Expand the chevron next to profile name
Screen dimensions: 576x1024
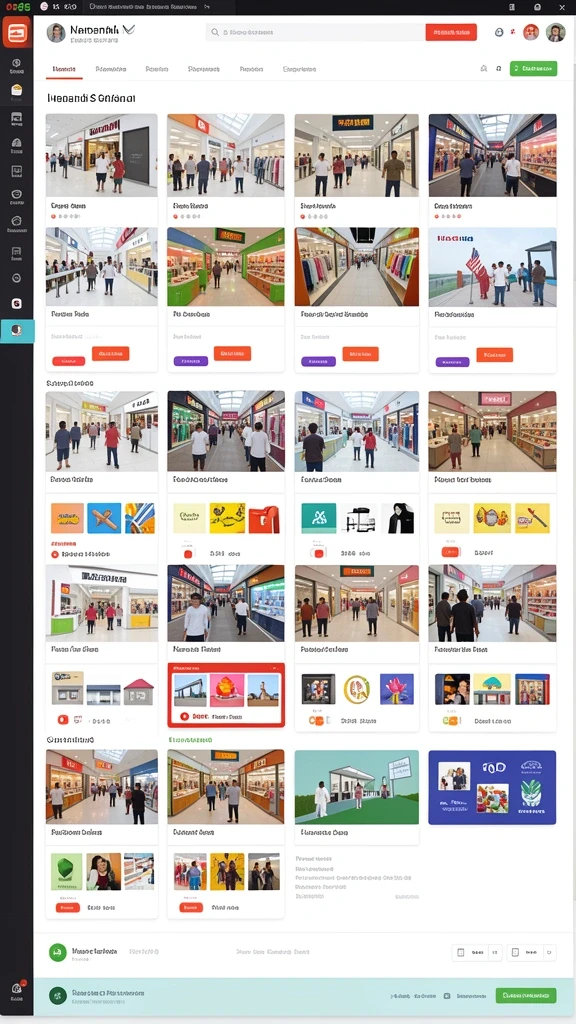[x=129, y=29]
